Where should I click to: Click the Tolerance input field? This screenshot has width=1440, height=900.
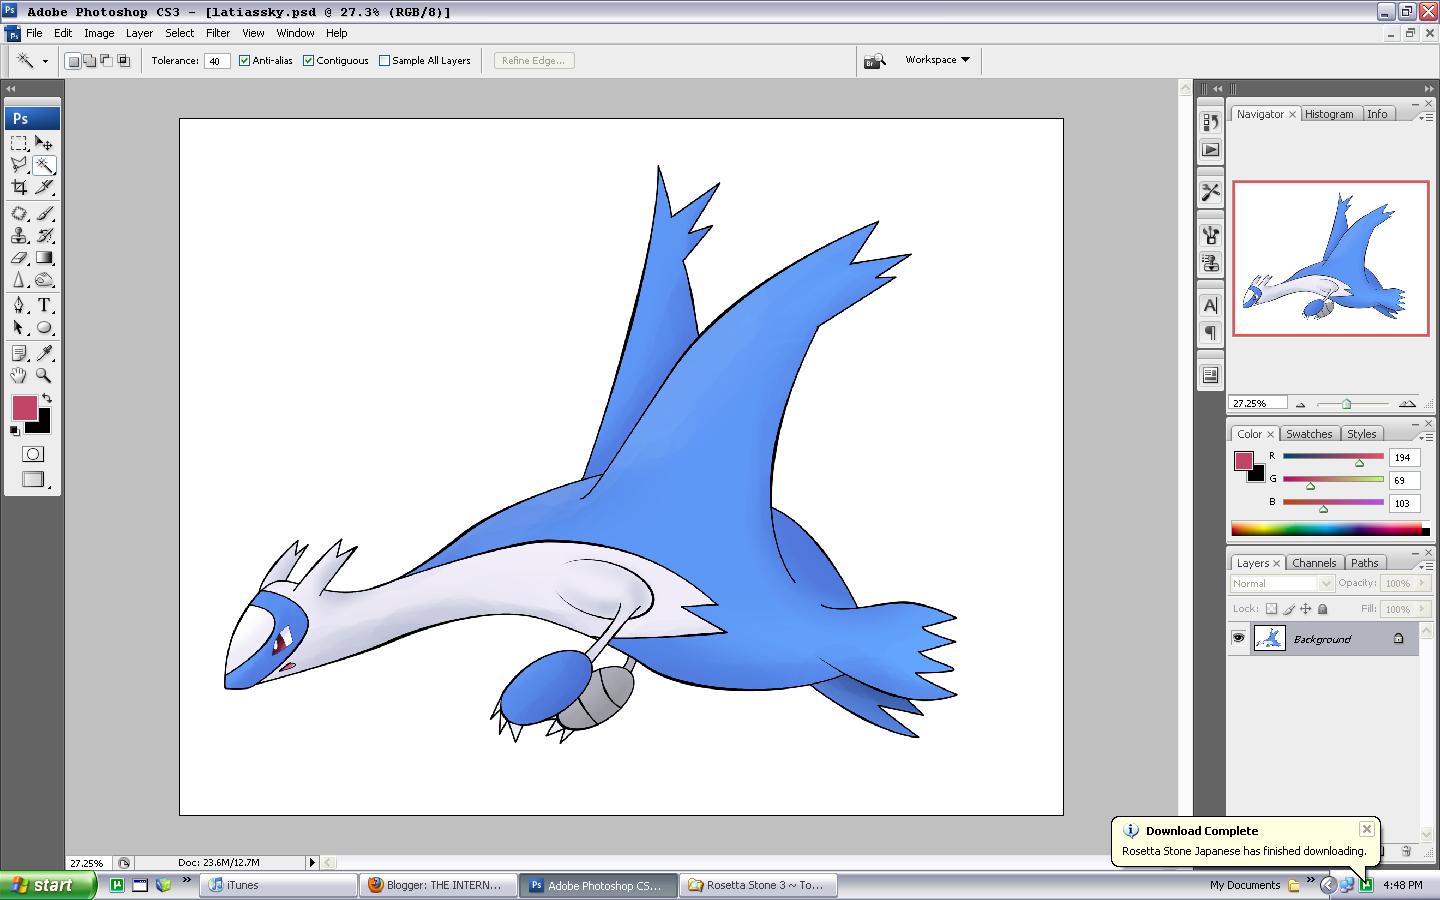click(x=217, y=61)
